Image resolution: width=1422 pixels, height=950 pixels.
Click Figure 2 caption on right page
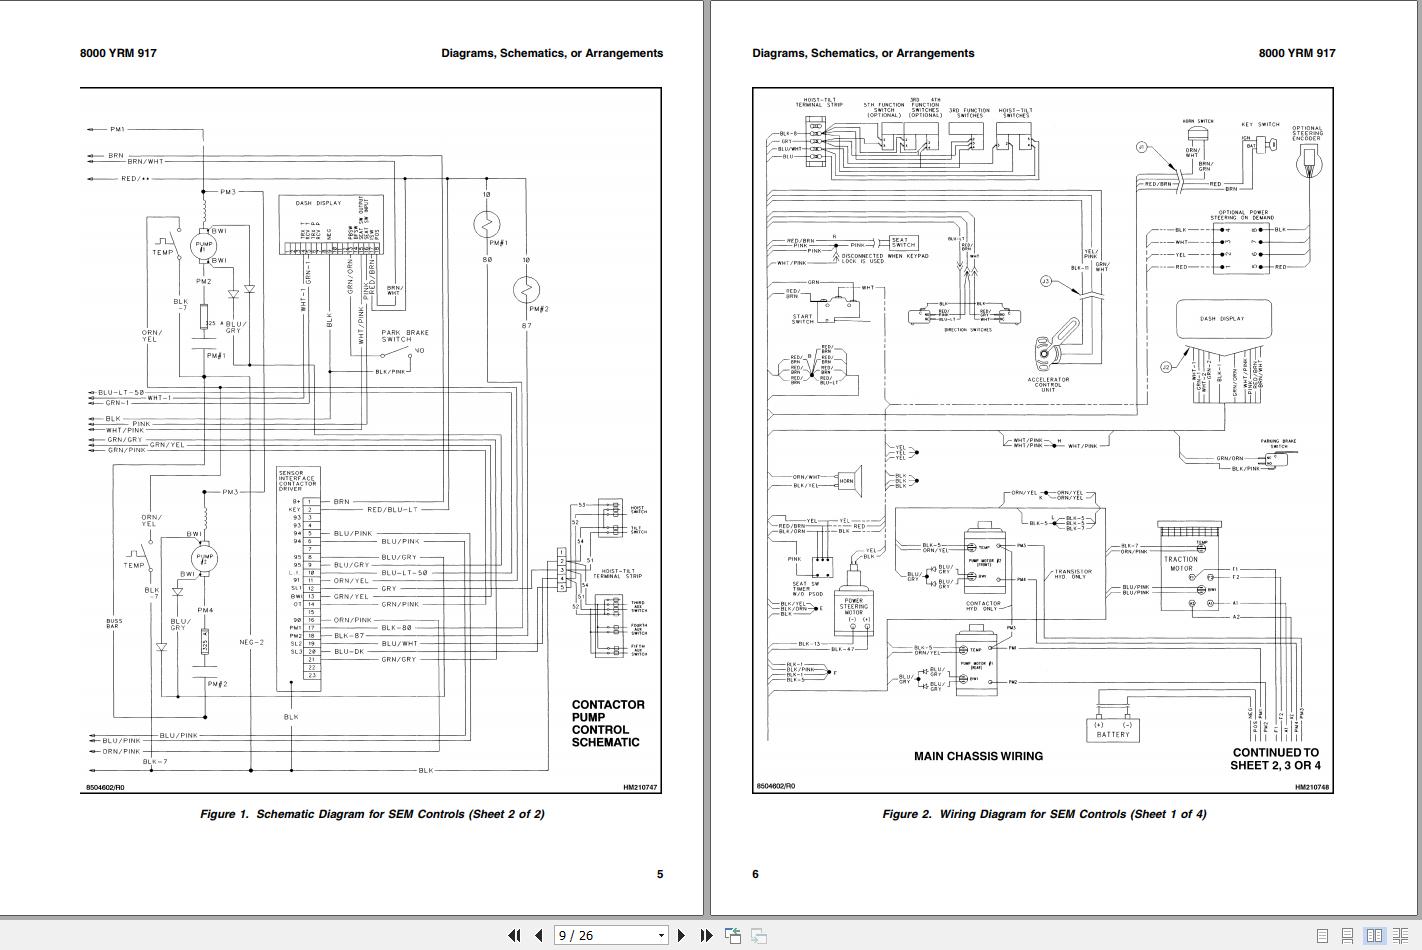tap(1044, 814)
